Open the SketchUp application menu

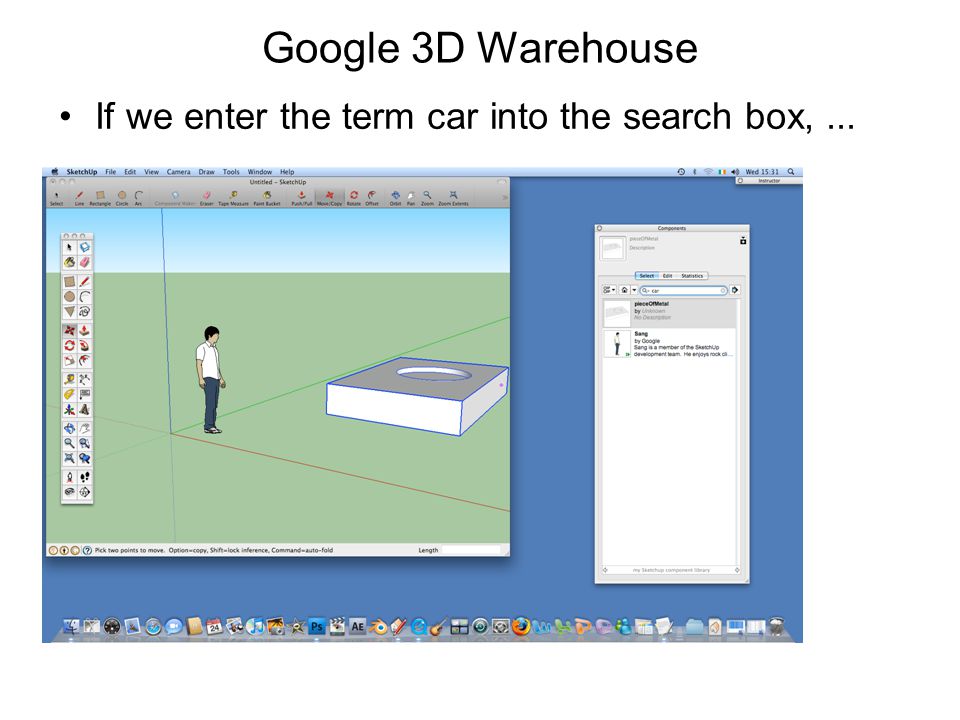pos(81,172)
